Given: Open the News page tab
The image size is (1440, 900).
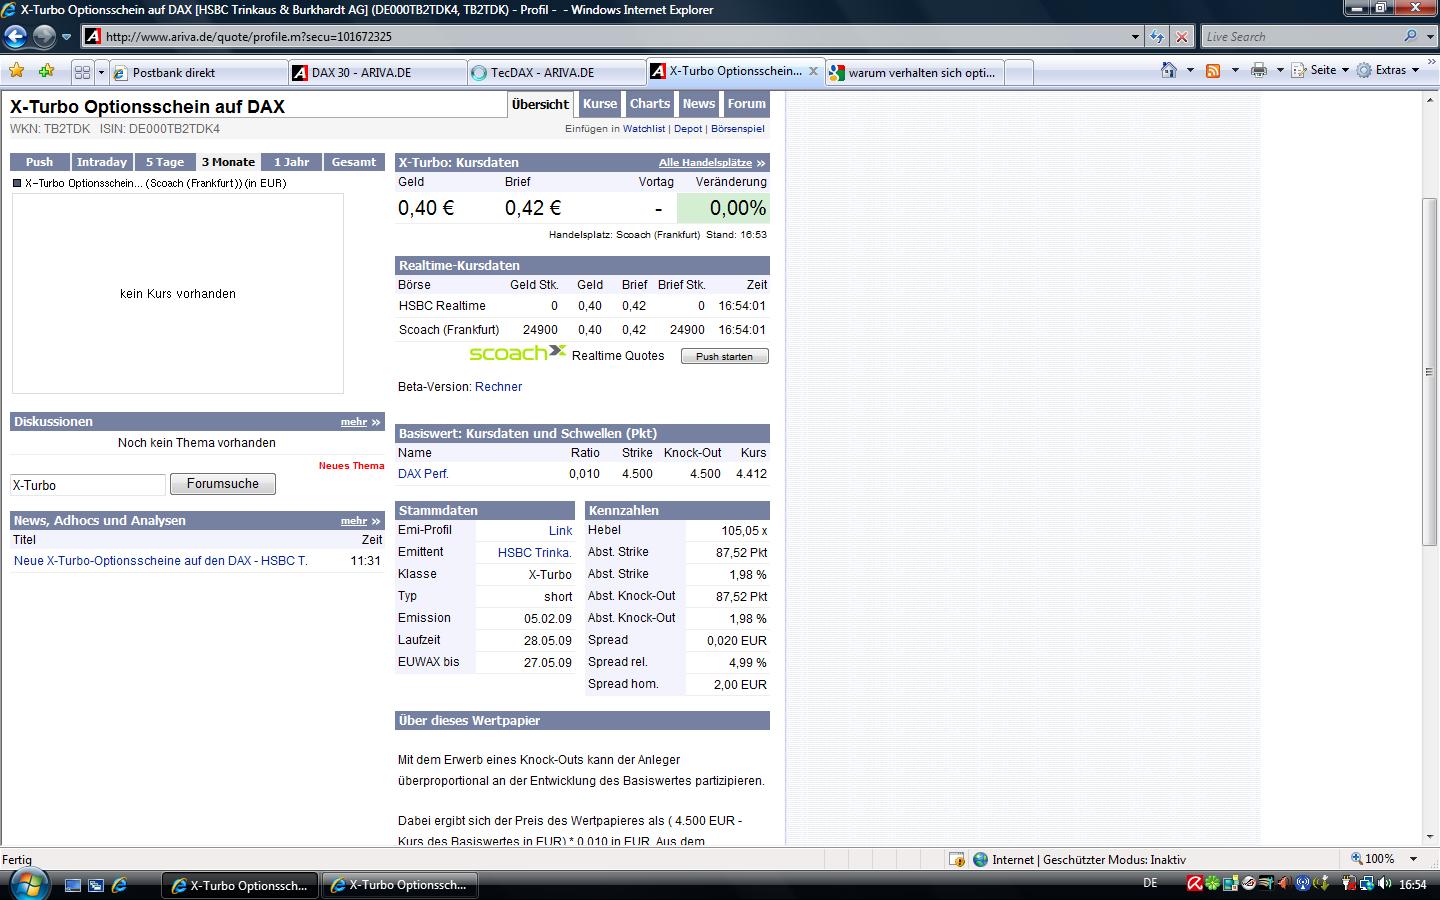Looking at the screenshot, I should click(699, 104).
